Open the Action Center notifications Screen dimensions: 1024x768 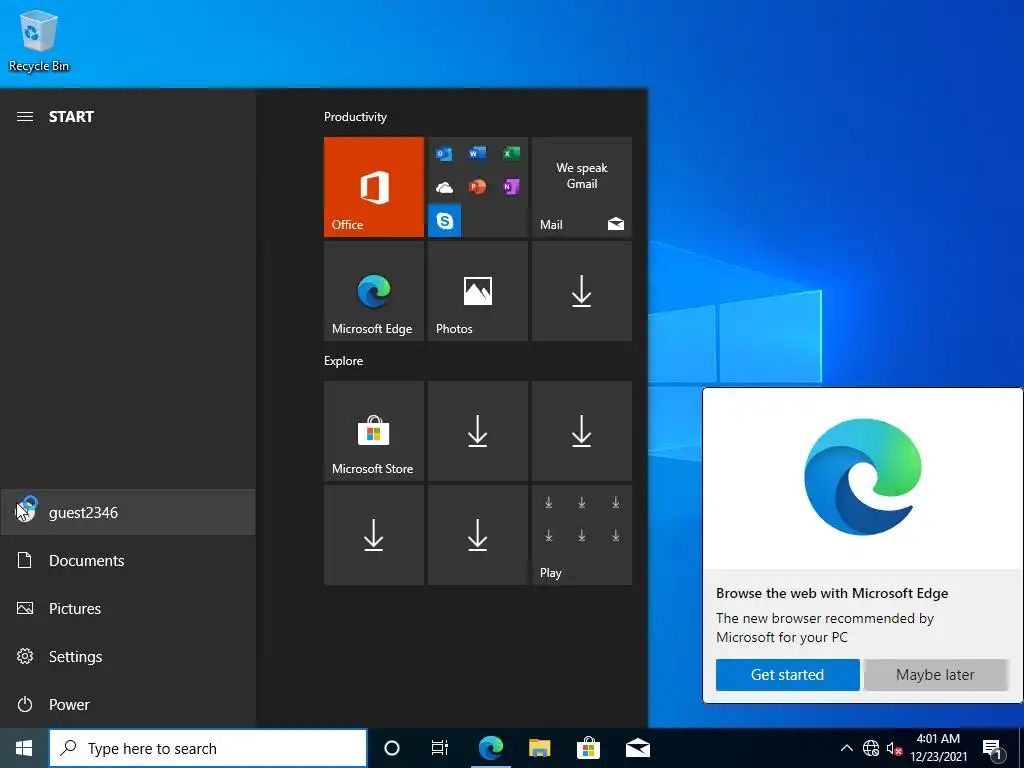coord(993,750)
